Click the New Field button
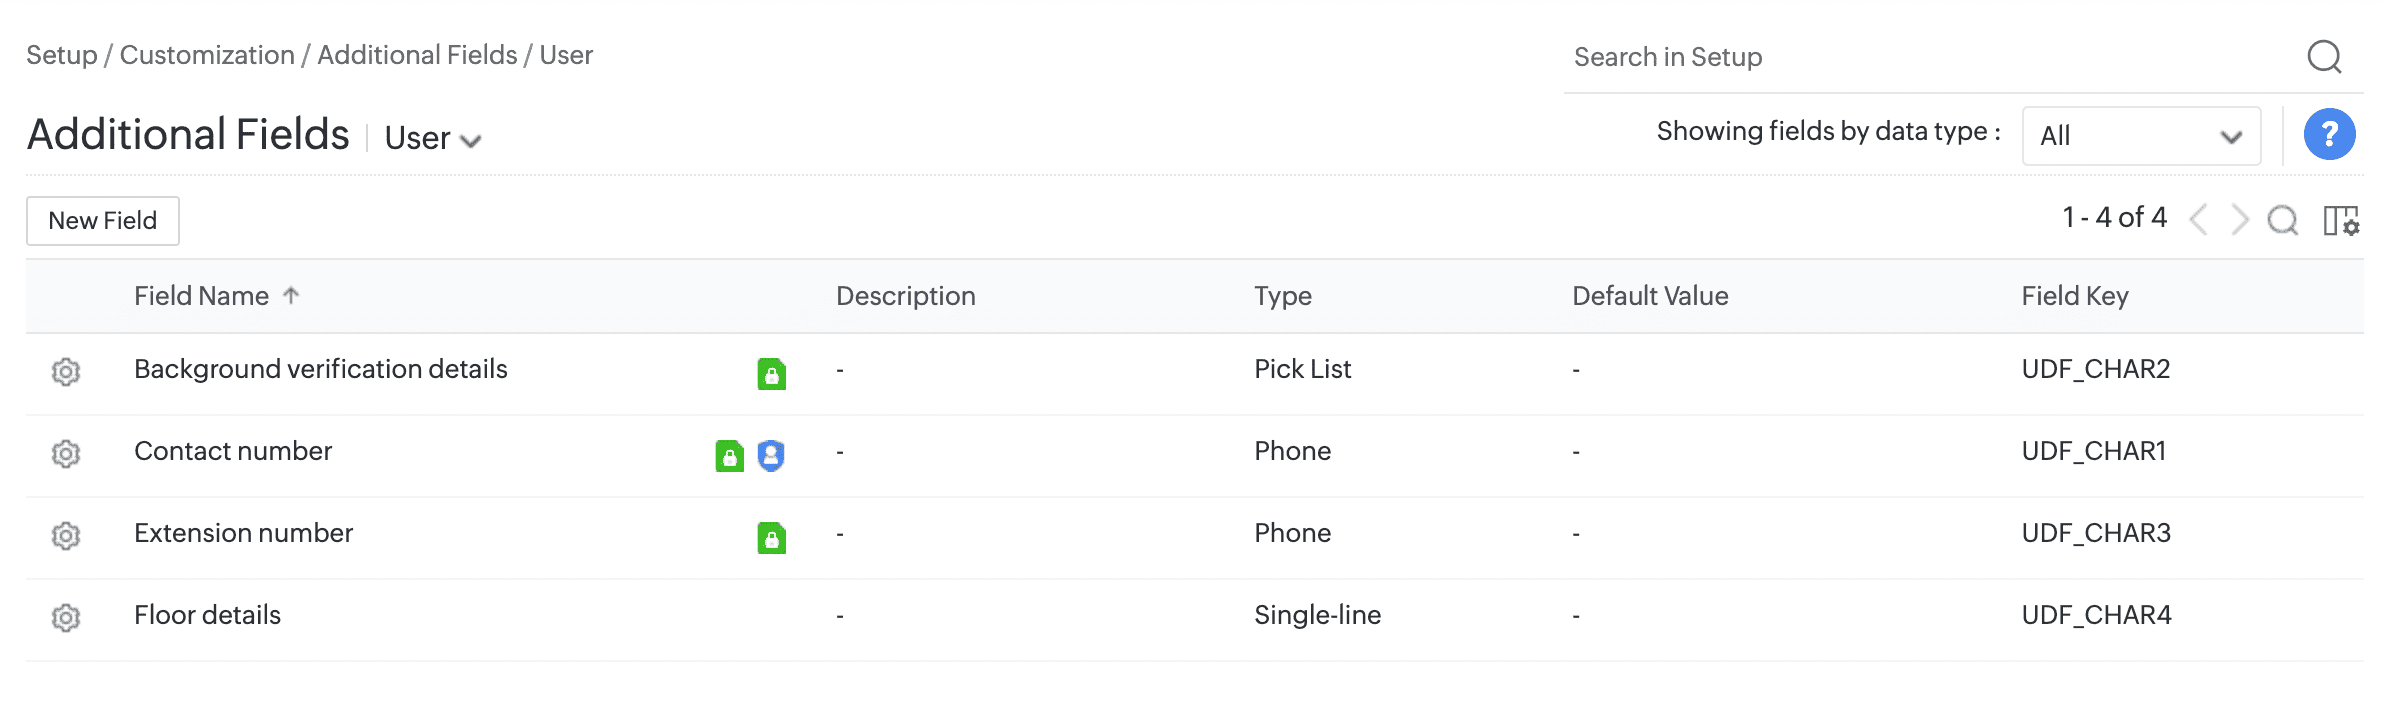The width and height of the screenshot is (2388, 714). (103, 221)
